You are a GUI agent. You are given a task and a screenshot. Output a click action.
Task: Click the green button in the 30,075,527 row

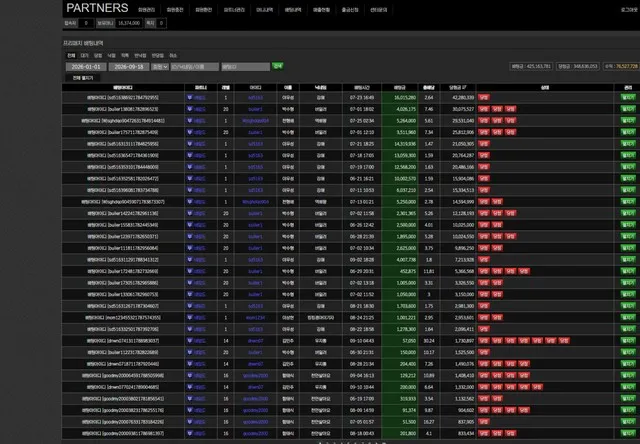628,109
